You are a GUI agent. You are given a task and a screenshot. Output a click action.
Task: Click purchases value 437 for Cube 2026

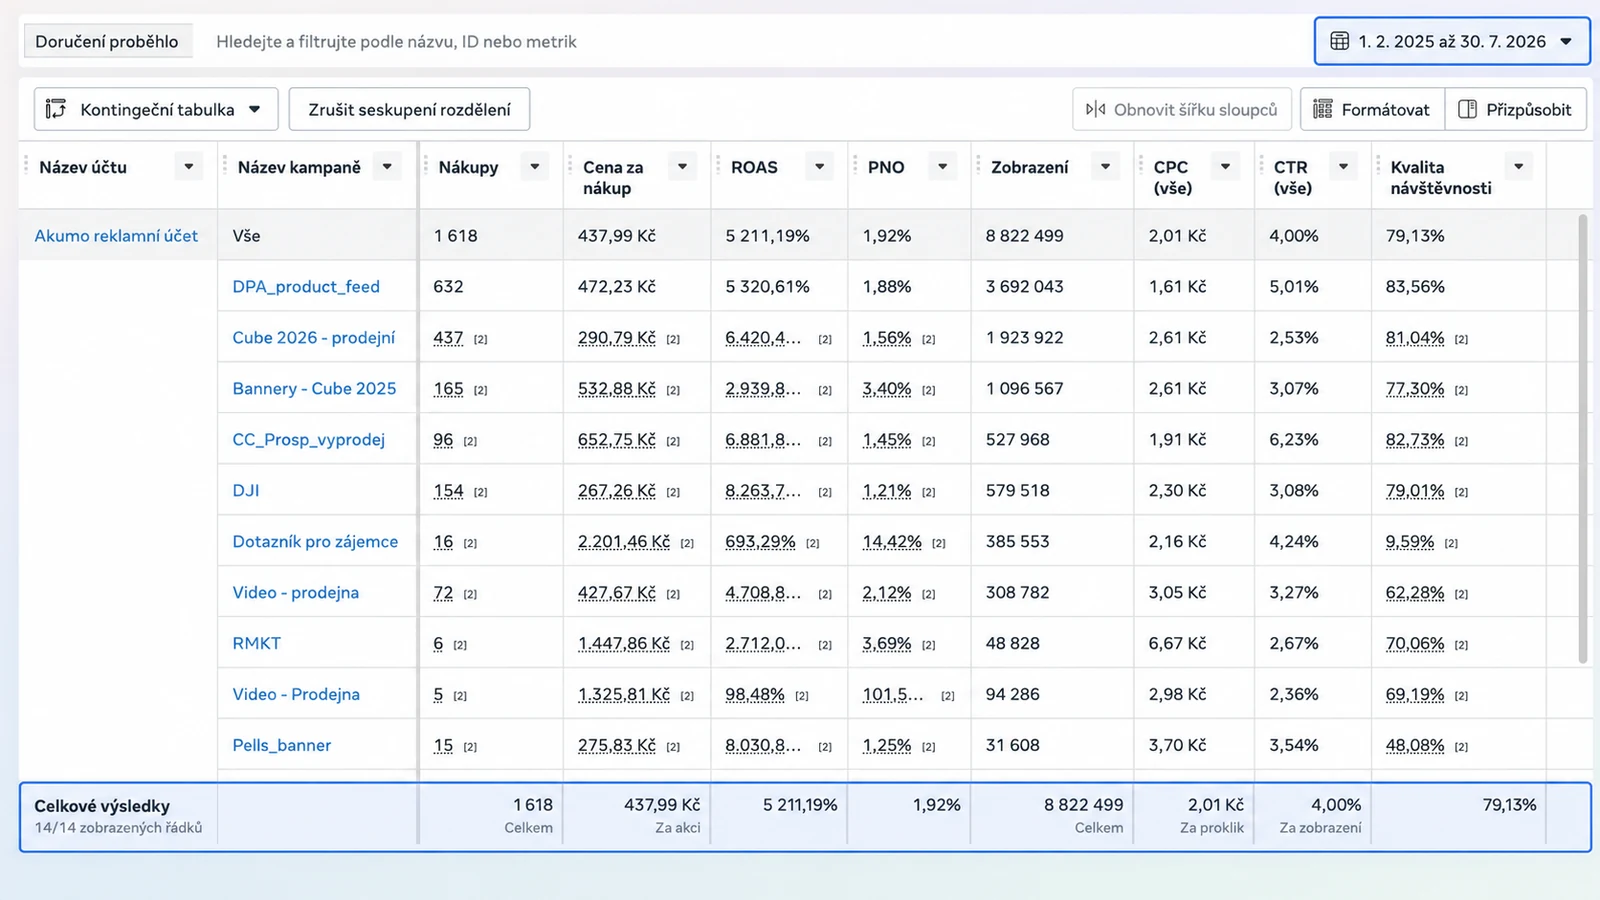click(448, 338)
